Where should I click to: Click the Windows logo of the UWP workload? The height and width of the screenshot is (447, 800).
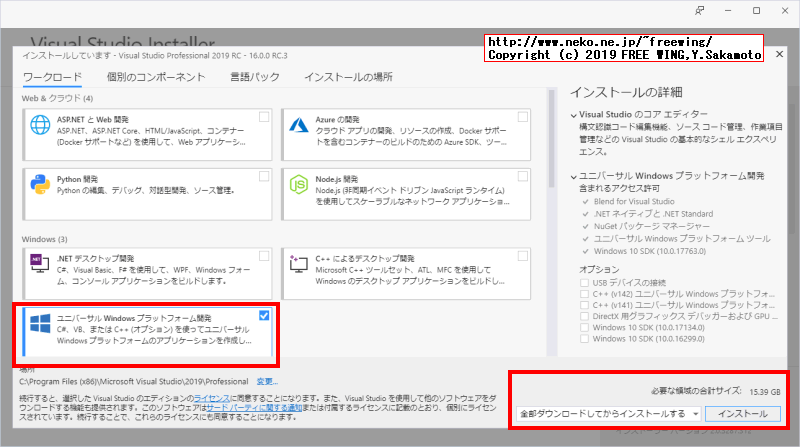point(40,324)
